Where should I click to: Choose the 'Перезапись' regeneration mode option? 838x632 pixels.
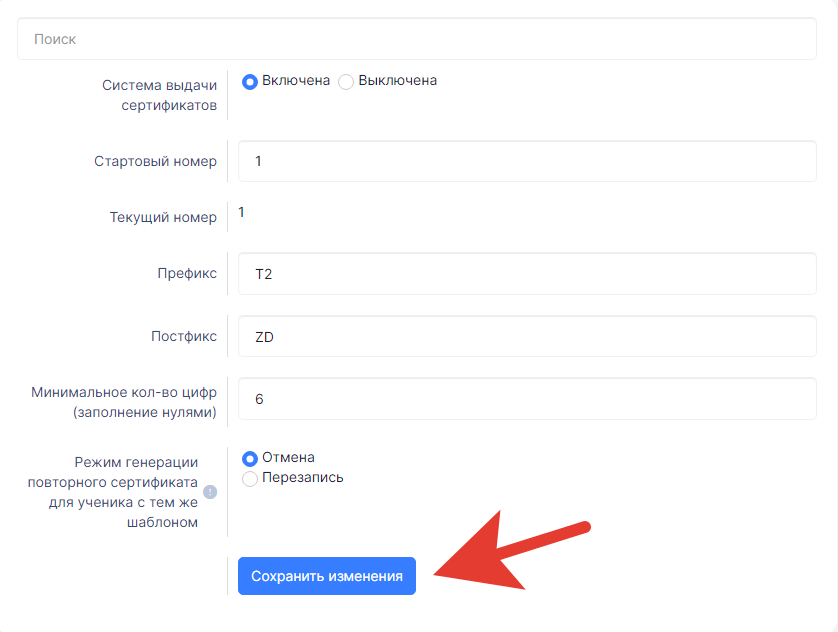(x=250, y=479)
